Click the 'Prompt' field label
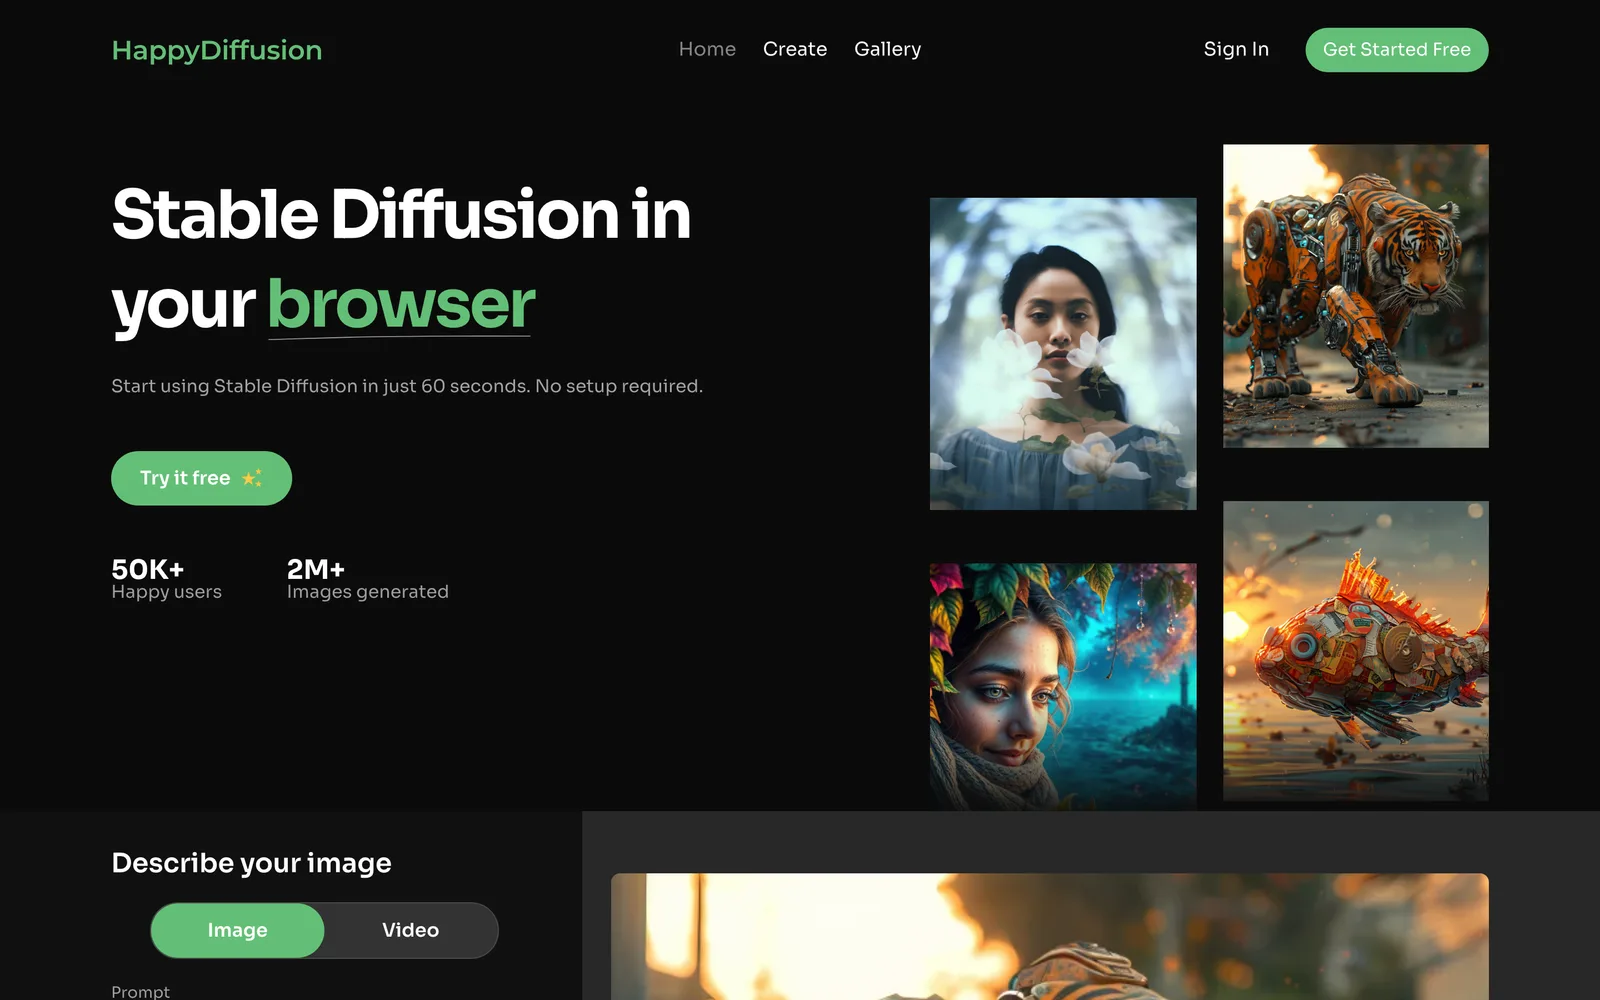 [141, 991]
